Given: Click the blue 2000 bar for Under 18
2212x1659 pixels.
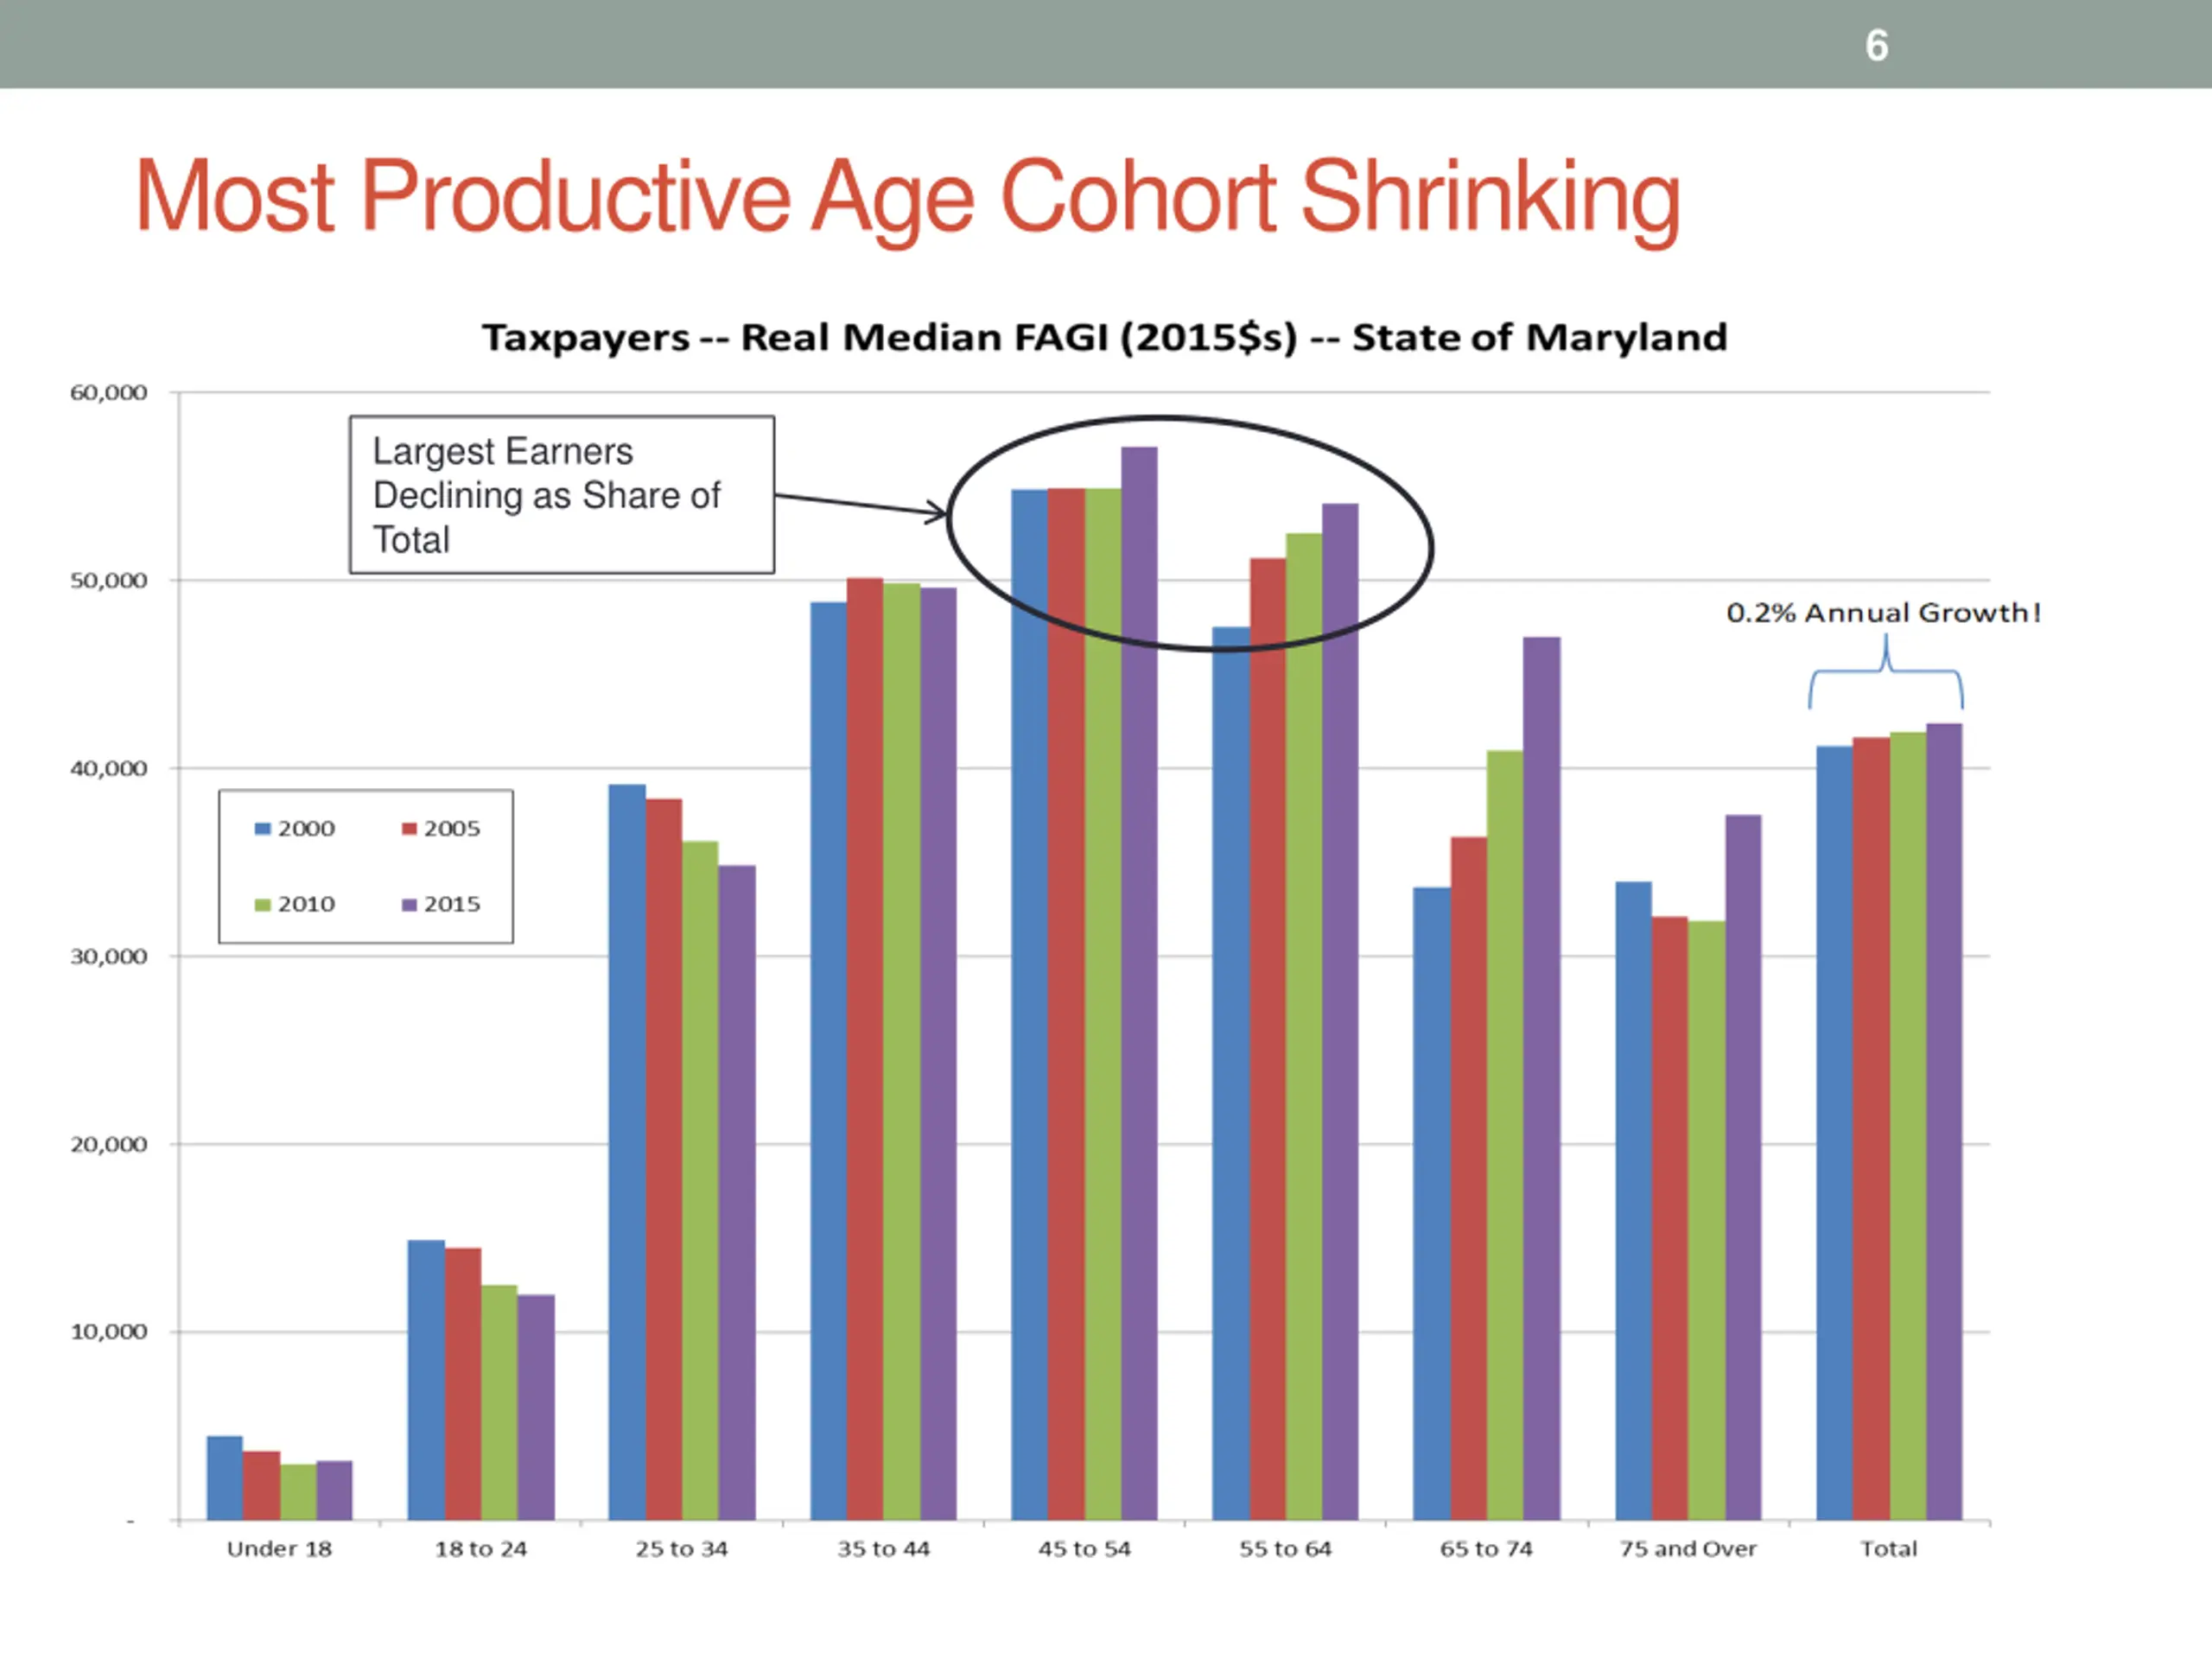Looking at the screenshot, I should point(225,1478).
